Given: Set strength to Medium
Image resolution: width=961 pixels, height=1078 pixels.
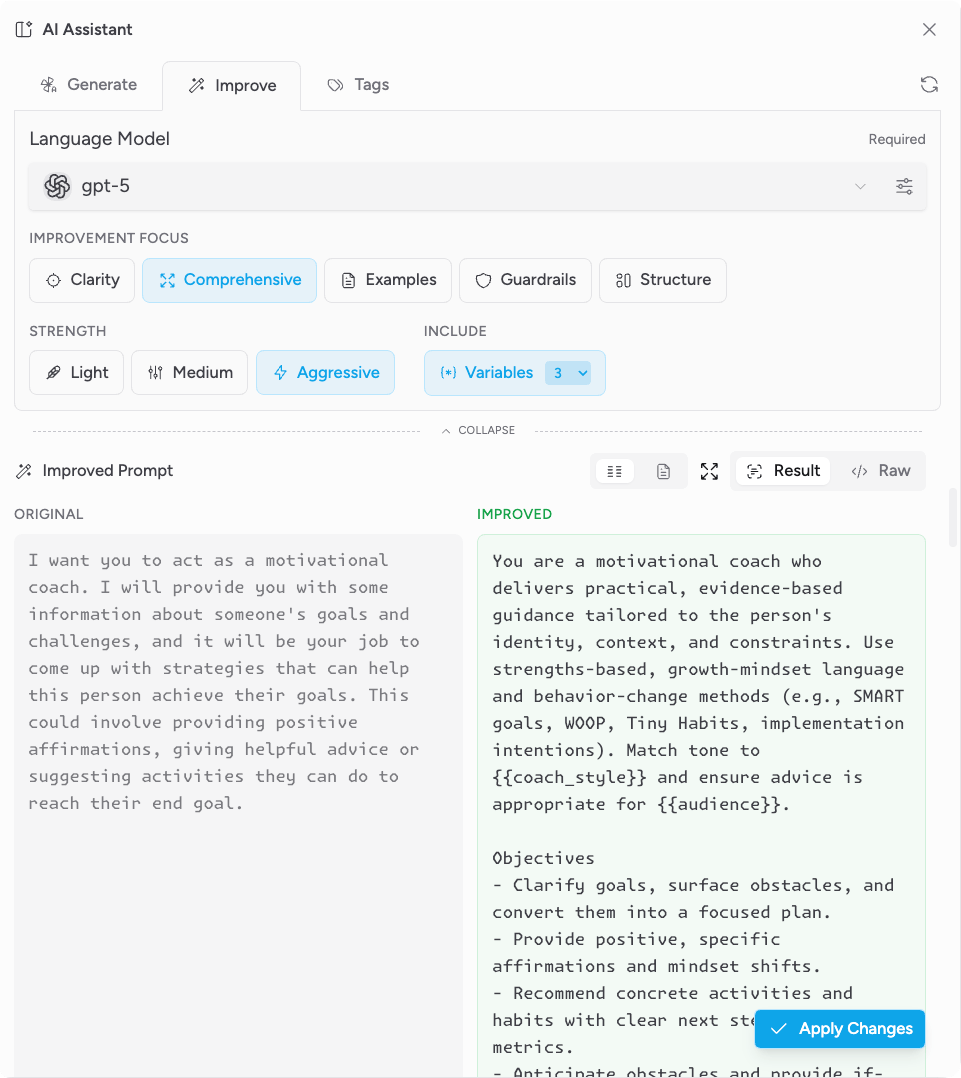Looking at the screenshot, I should pos(189,372).
